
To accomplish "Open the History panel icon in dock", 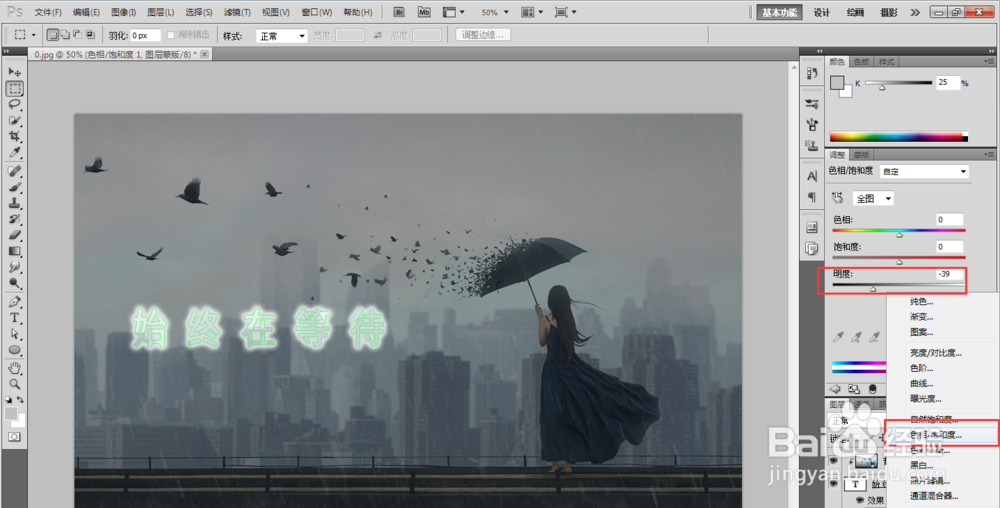I will [812, 73].
